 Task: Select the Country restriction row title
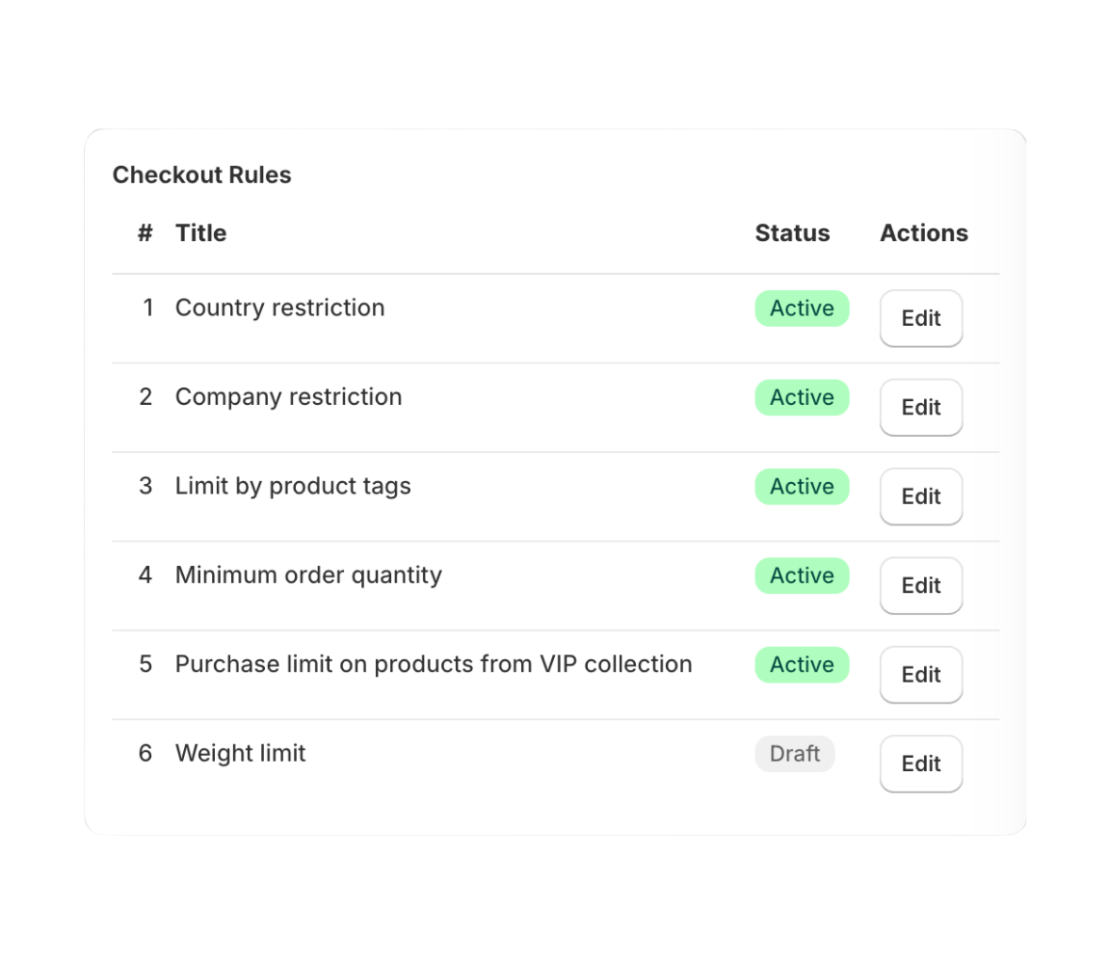[280, 308]
